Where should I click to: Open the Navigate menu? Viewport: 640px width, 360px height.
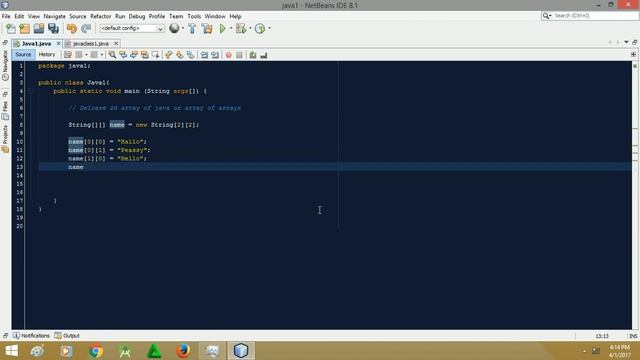[54, 16]
